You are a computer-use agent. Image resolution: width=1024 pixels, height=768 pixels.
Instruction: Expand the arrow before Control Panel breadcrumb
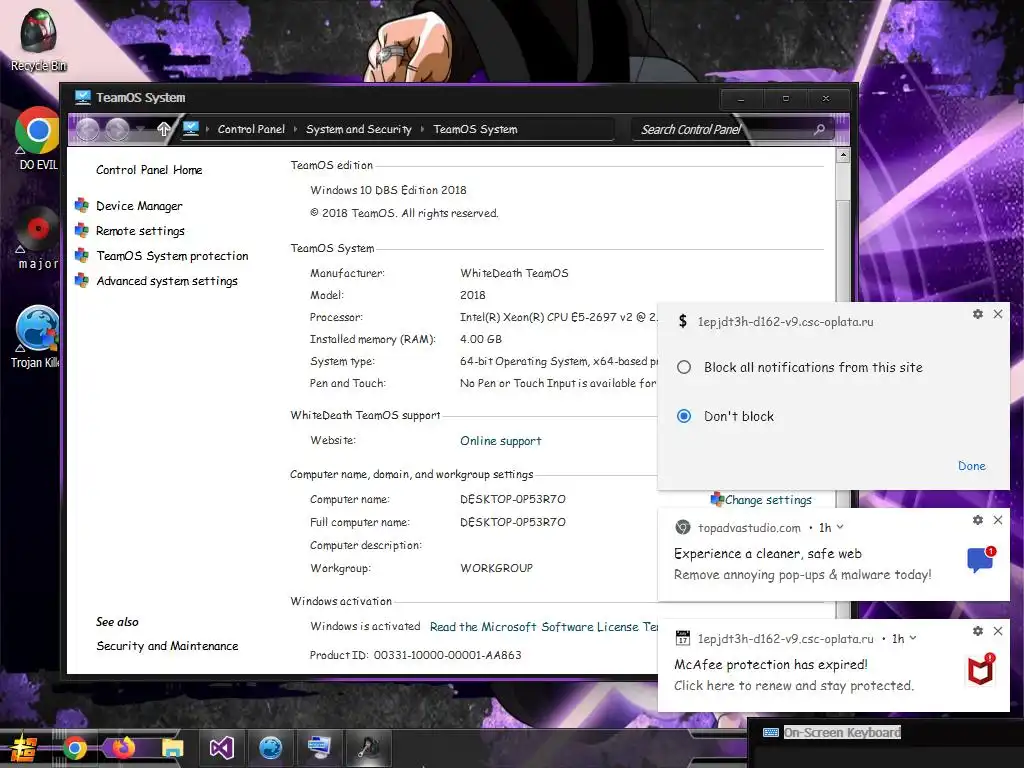pyautogui.click(x=208, y=129)
